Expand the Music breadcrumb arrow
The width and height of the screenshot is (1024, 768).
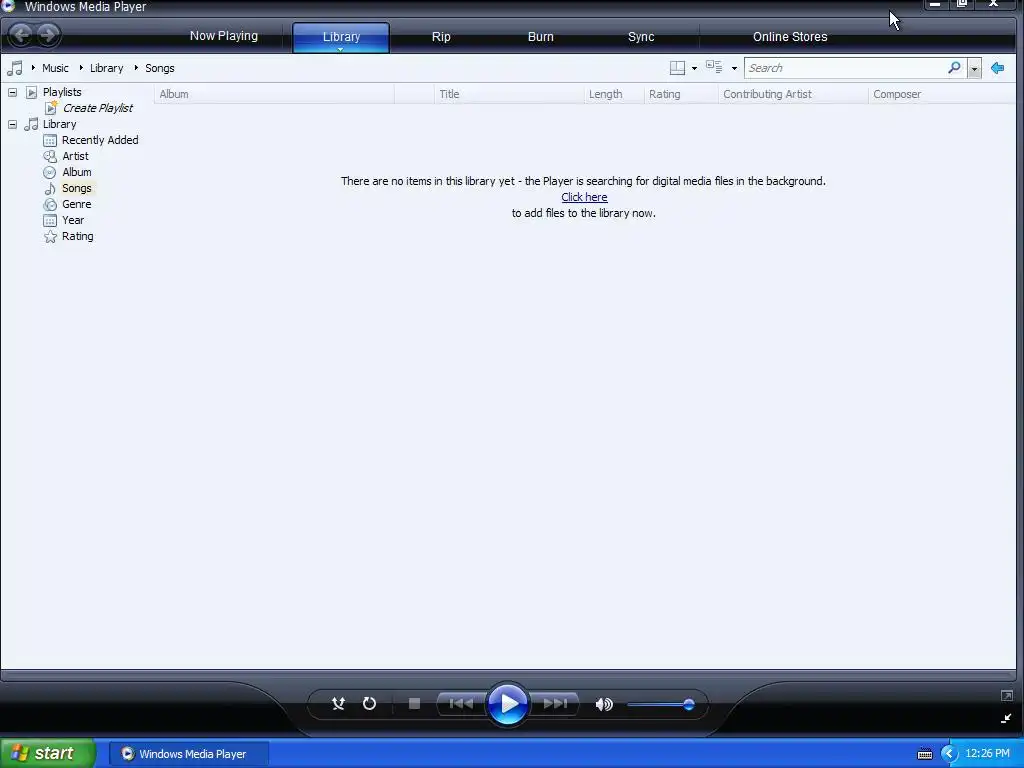(33, 67)
